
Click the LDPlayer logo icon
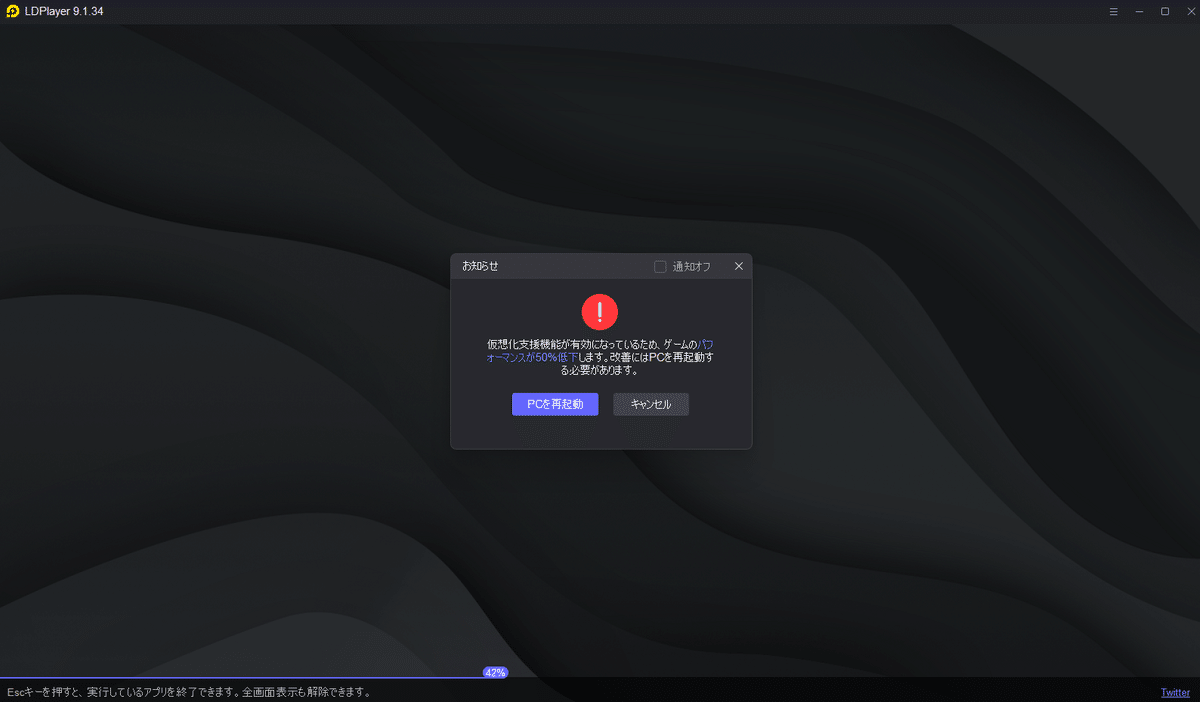(13, 11)
